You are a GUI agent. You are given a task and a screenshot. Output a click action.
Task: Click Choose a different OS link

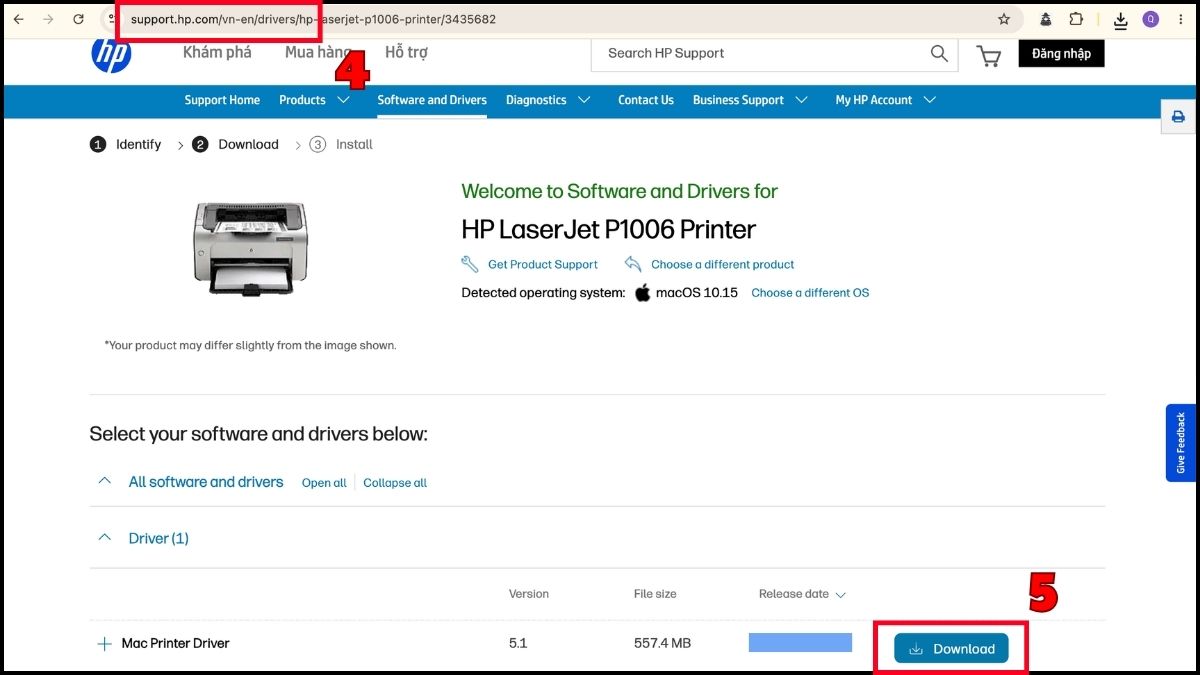click(x=810, y=293)
